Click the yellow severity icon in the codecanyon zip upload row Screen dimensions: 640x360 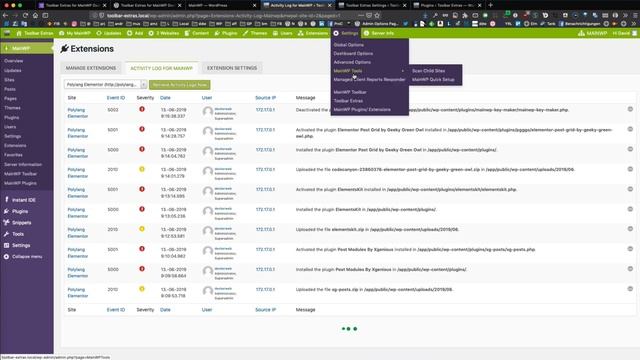pyautogui.click(x=142, y=169)
